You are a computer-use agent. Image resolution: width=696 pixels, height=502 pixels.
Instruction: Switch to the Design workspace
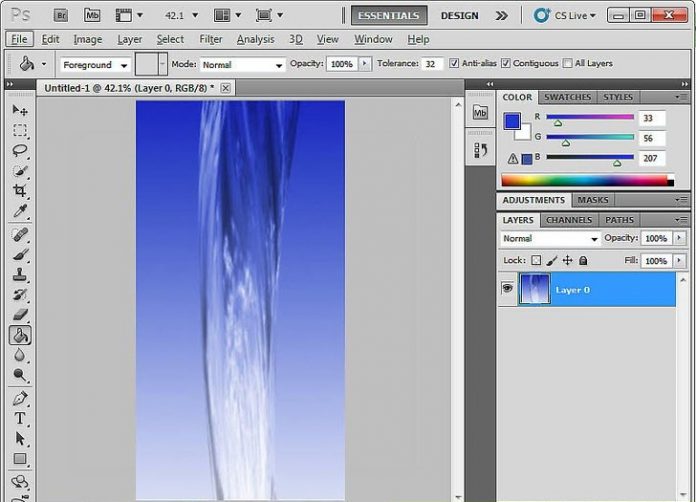(x=459, y=15)
